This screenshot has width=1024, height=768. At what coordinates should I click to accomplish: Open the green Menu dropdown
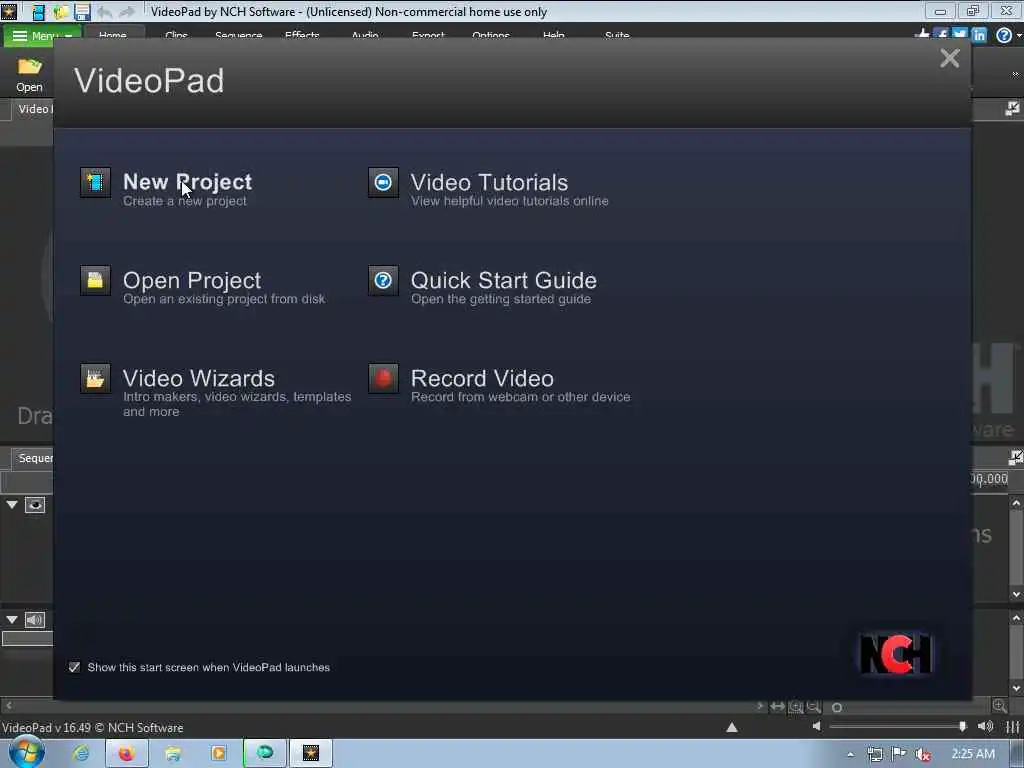coord(42,35)
